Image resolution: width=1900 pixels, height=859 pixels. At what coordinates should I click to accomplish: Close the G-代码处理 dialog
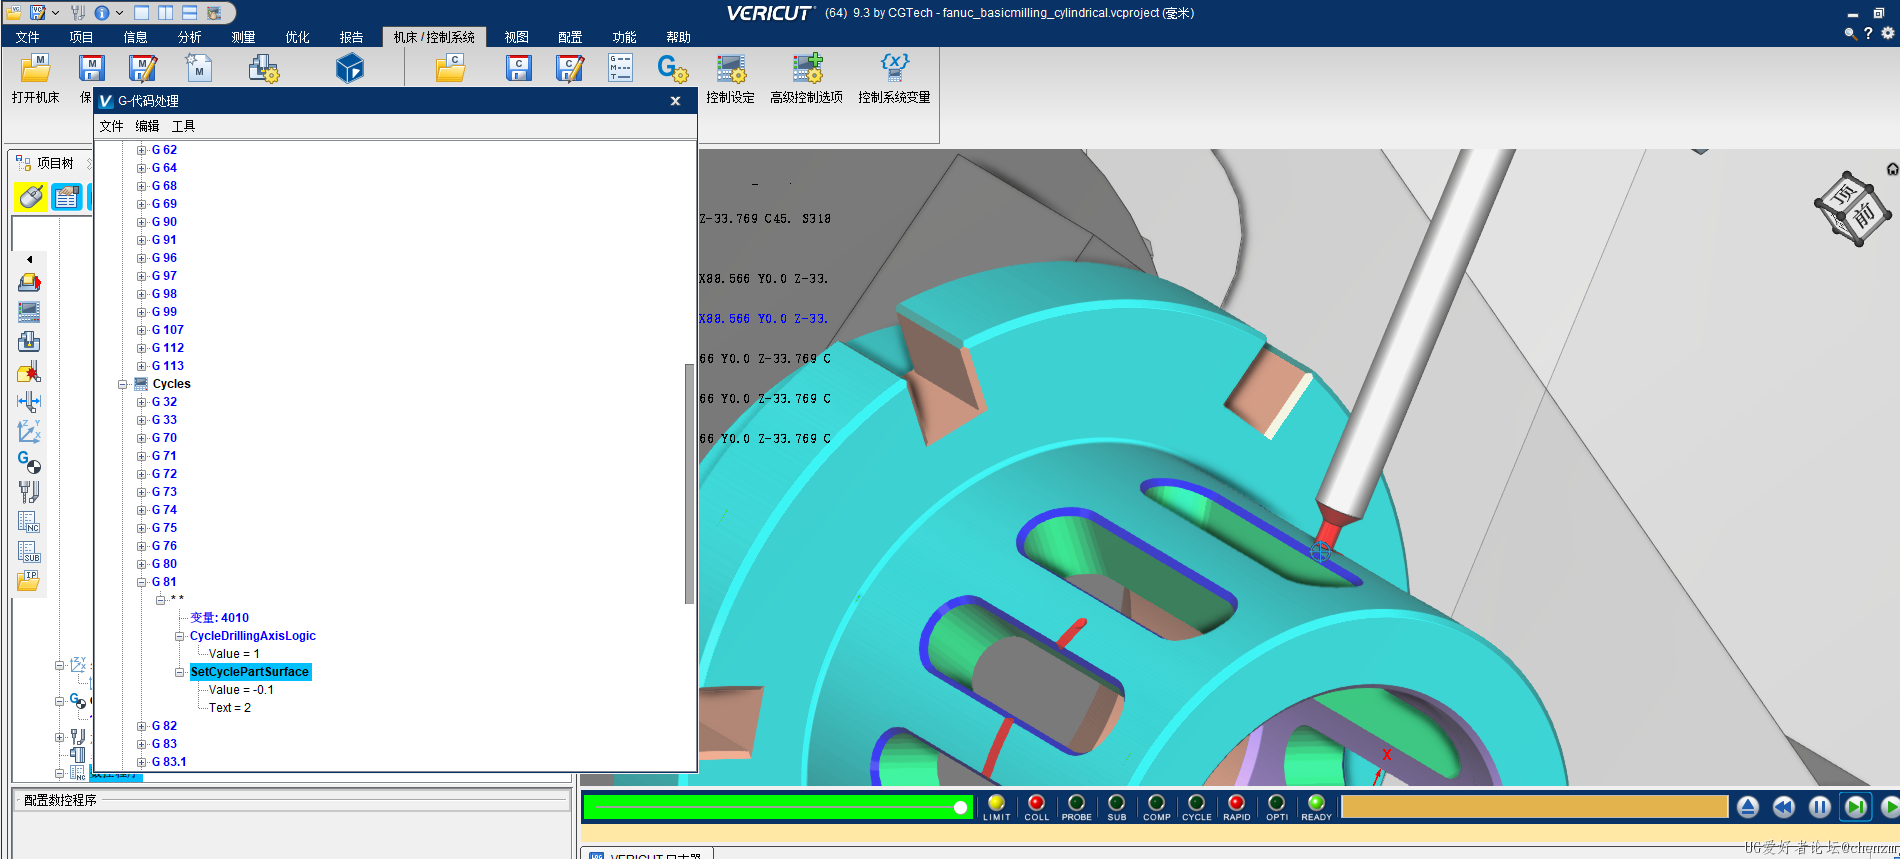675,101
